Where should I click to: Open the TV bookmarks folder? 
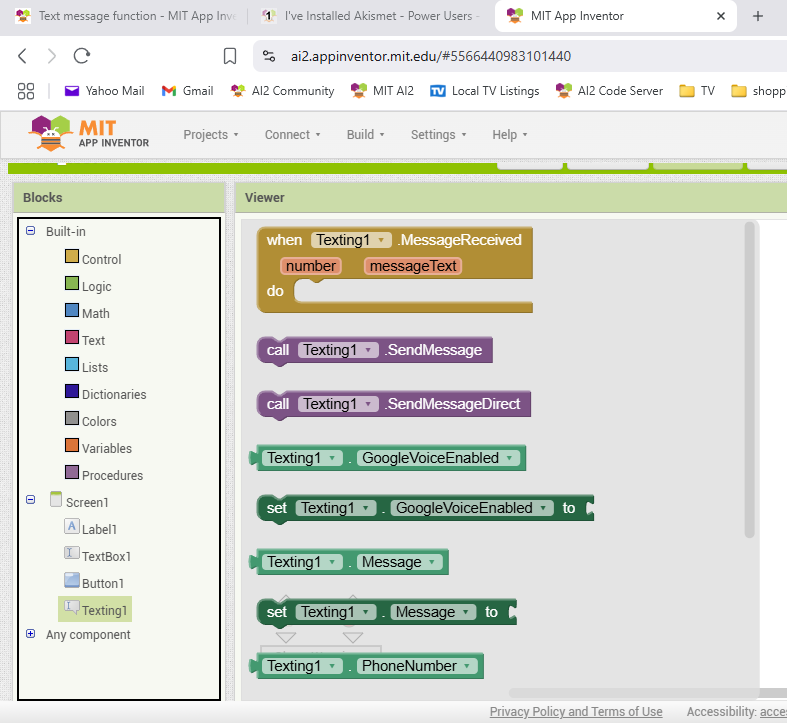point(697,91)
